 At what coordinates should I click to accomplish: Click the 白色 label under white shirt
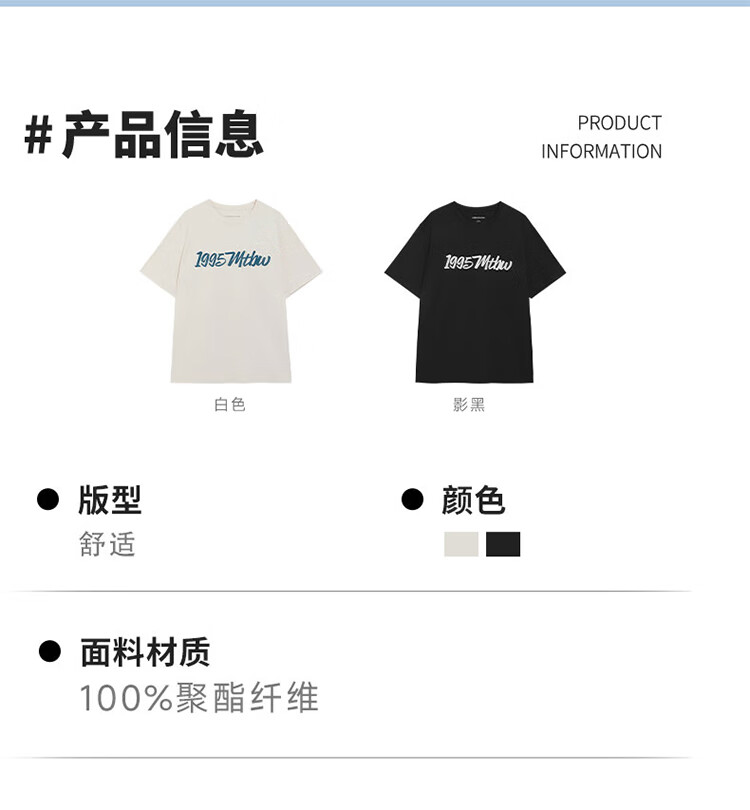230,404
